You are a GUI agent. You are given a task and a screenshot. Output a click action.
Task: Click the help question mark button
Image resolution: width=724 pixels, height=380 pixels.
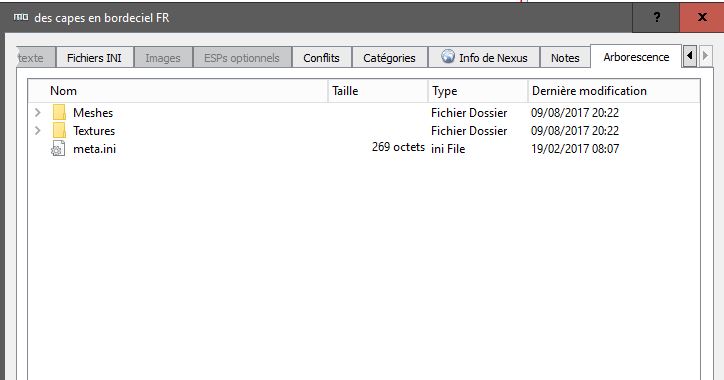pos(657,18)
